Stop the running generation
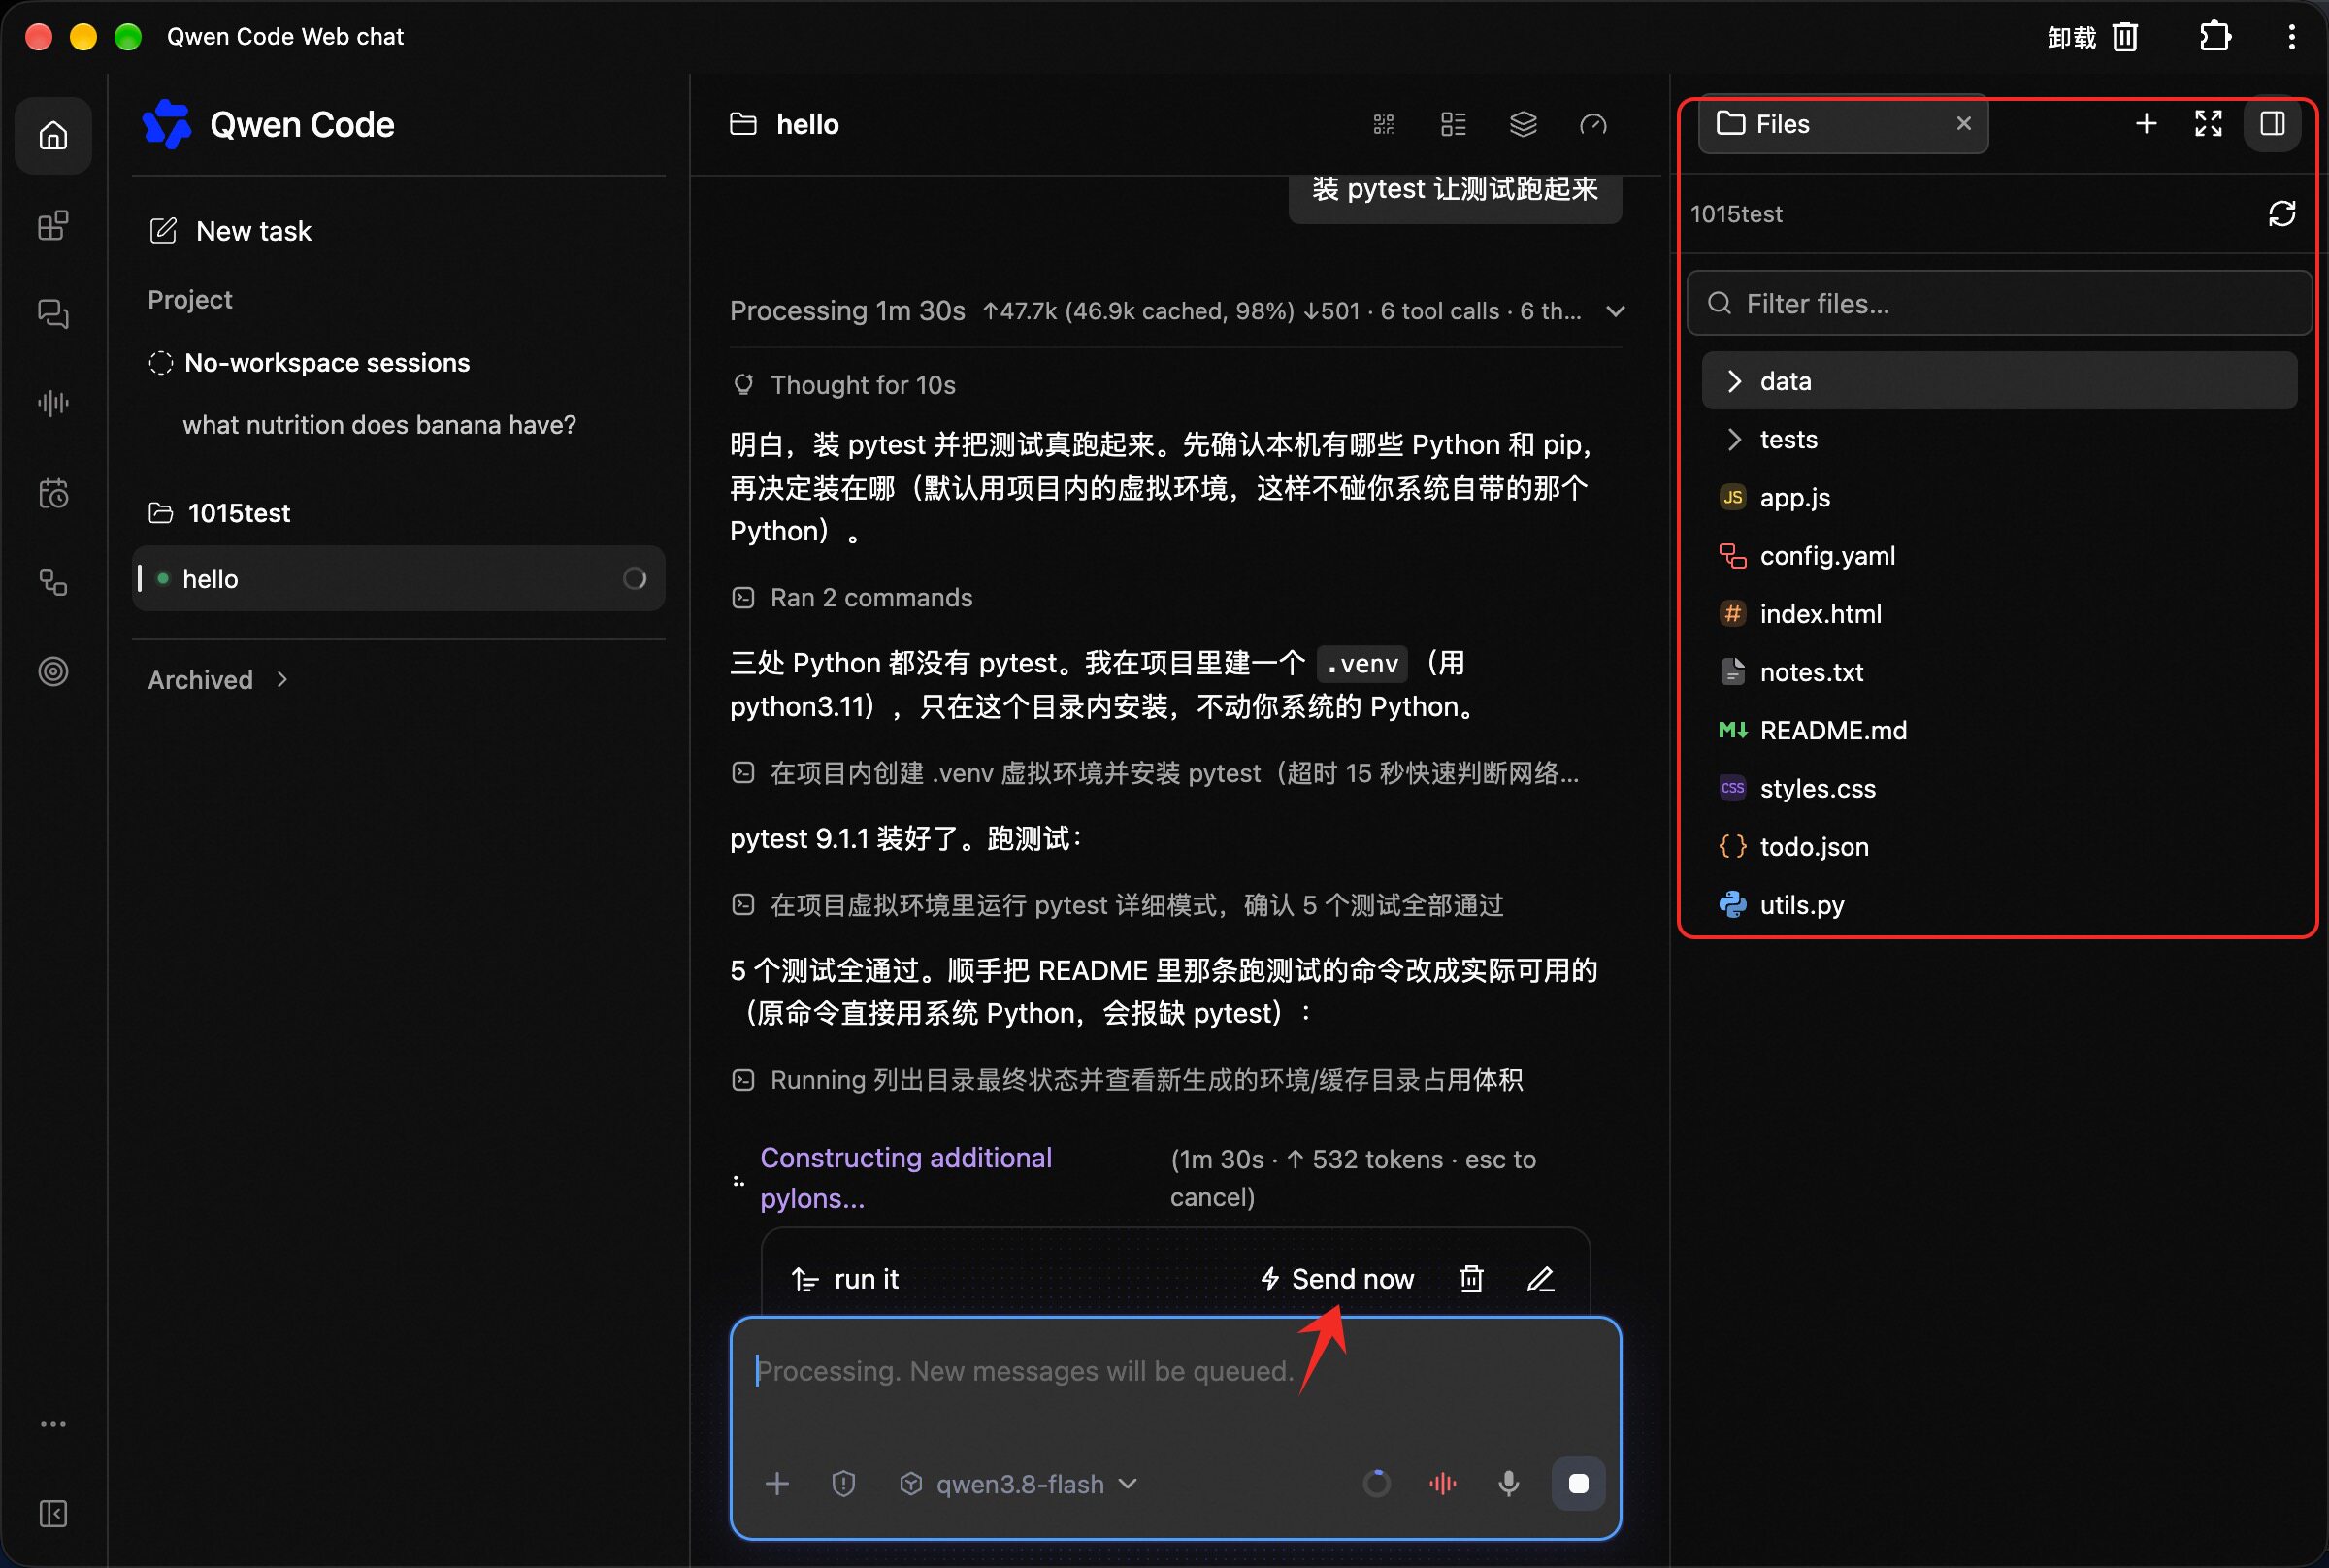This screenshot has height=1568, width=2329. (1578, 1483)
